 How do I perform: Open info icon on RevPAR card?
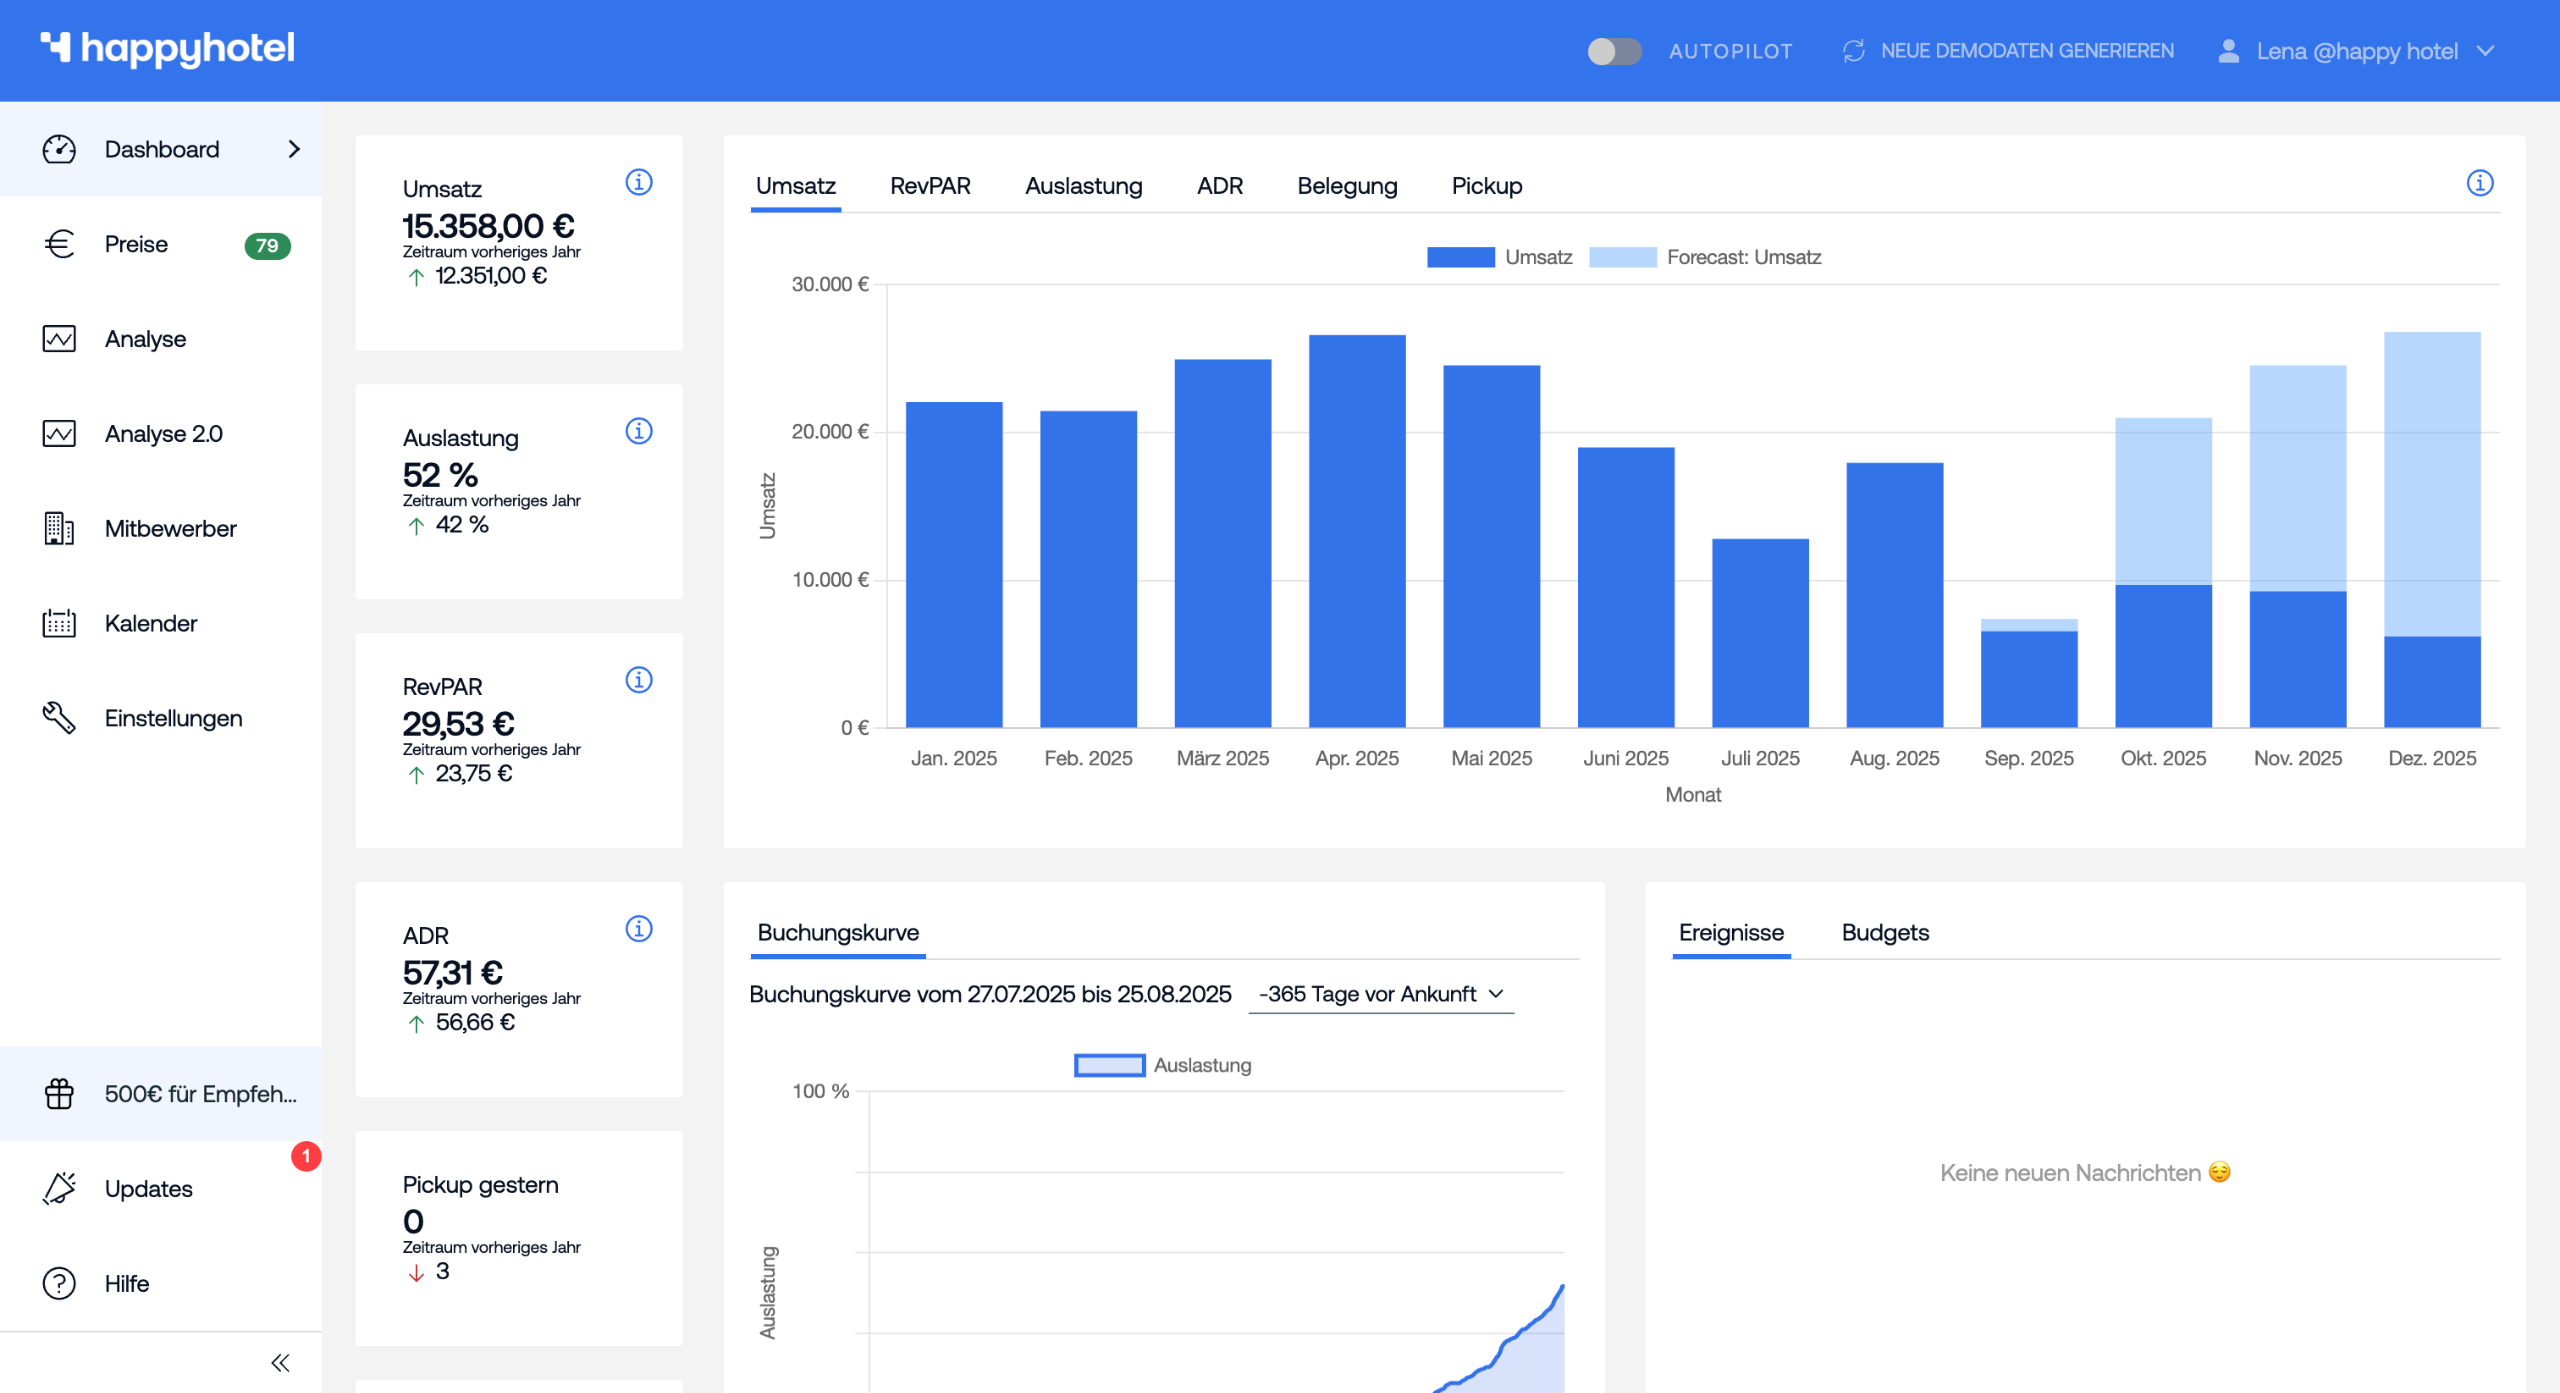638,680
